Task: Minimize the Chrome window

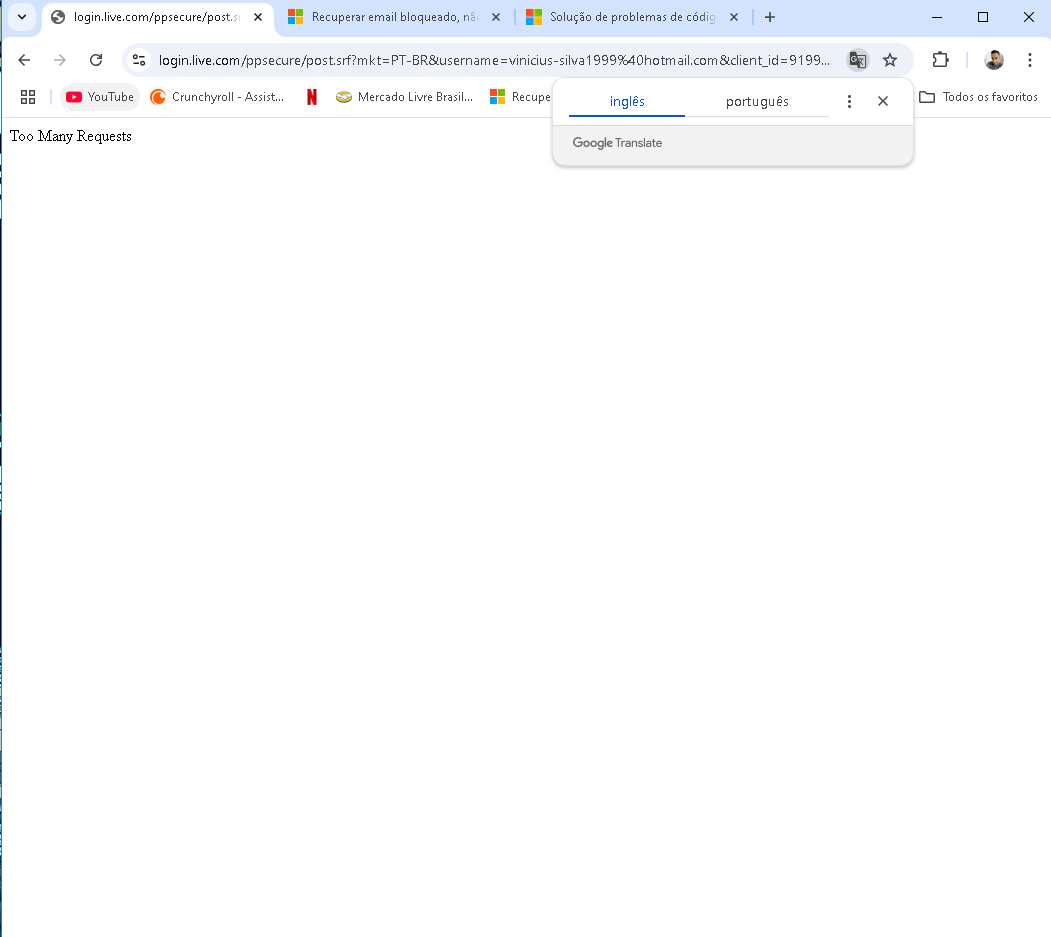Action: pos(937,17)
